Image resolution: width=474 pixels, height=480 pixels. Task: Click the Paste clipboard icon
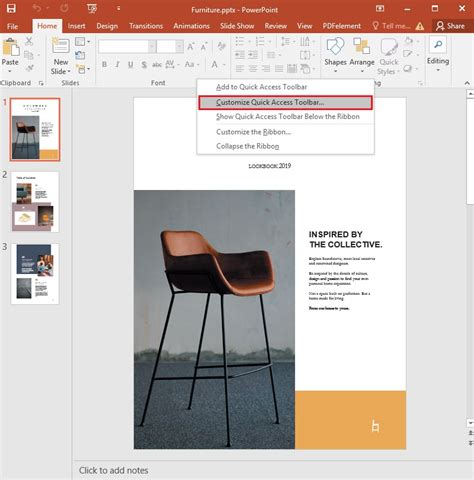pos(10,47)
